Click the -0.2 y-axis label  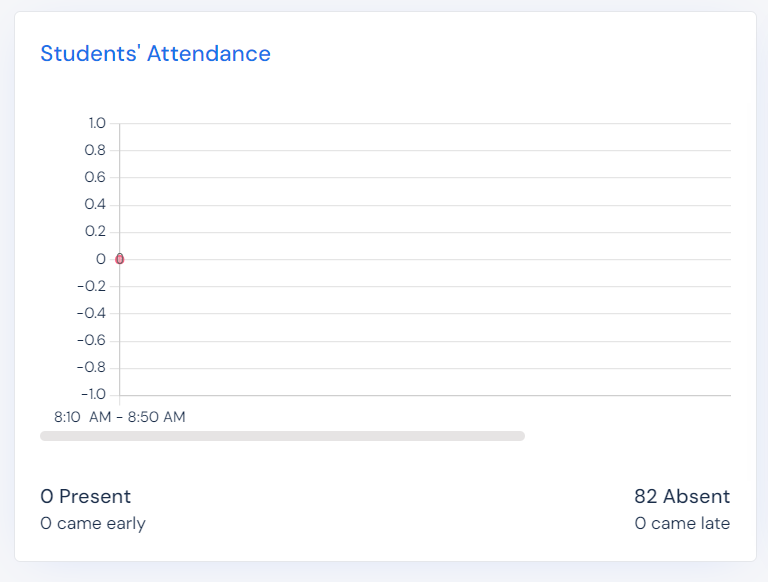point(92,286)
